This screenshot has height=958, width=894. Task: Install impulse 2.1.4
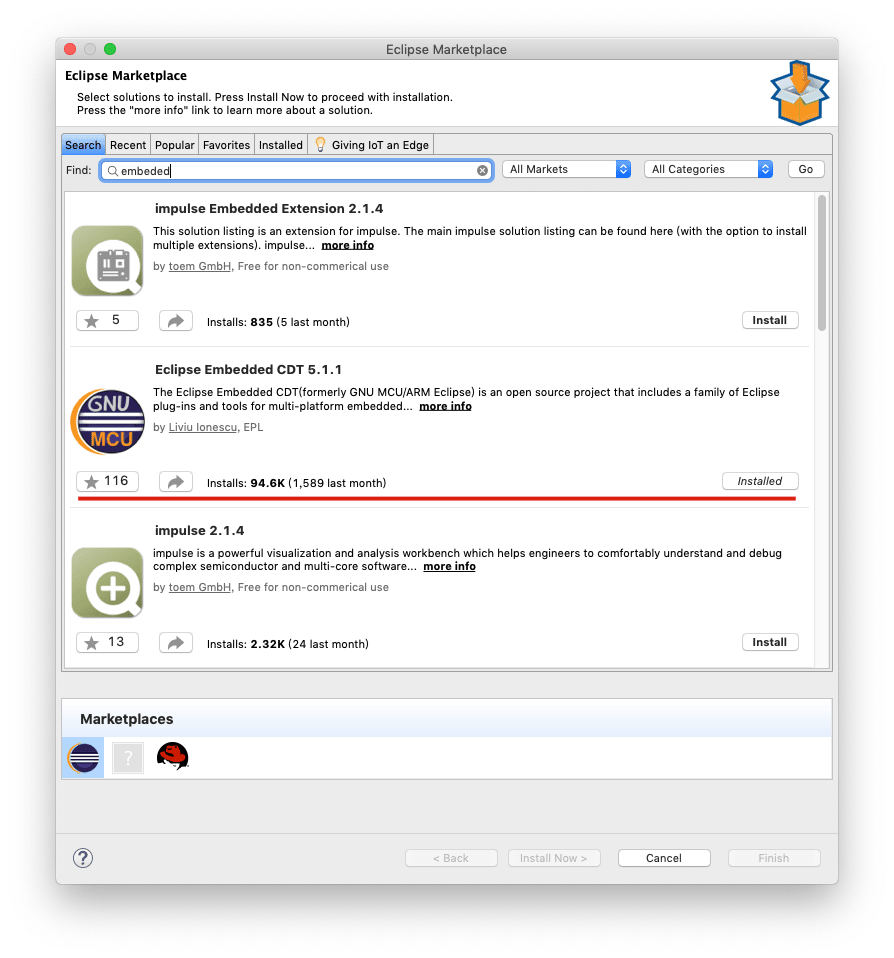770,642
